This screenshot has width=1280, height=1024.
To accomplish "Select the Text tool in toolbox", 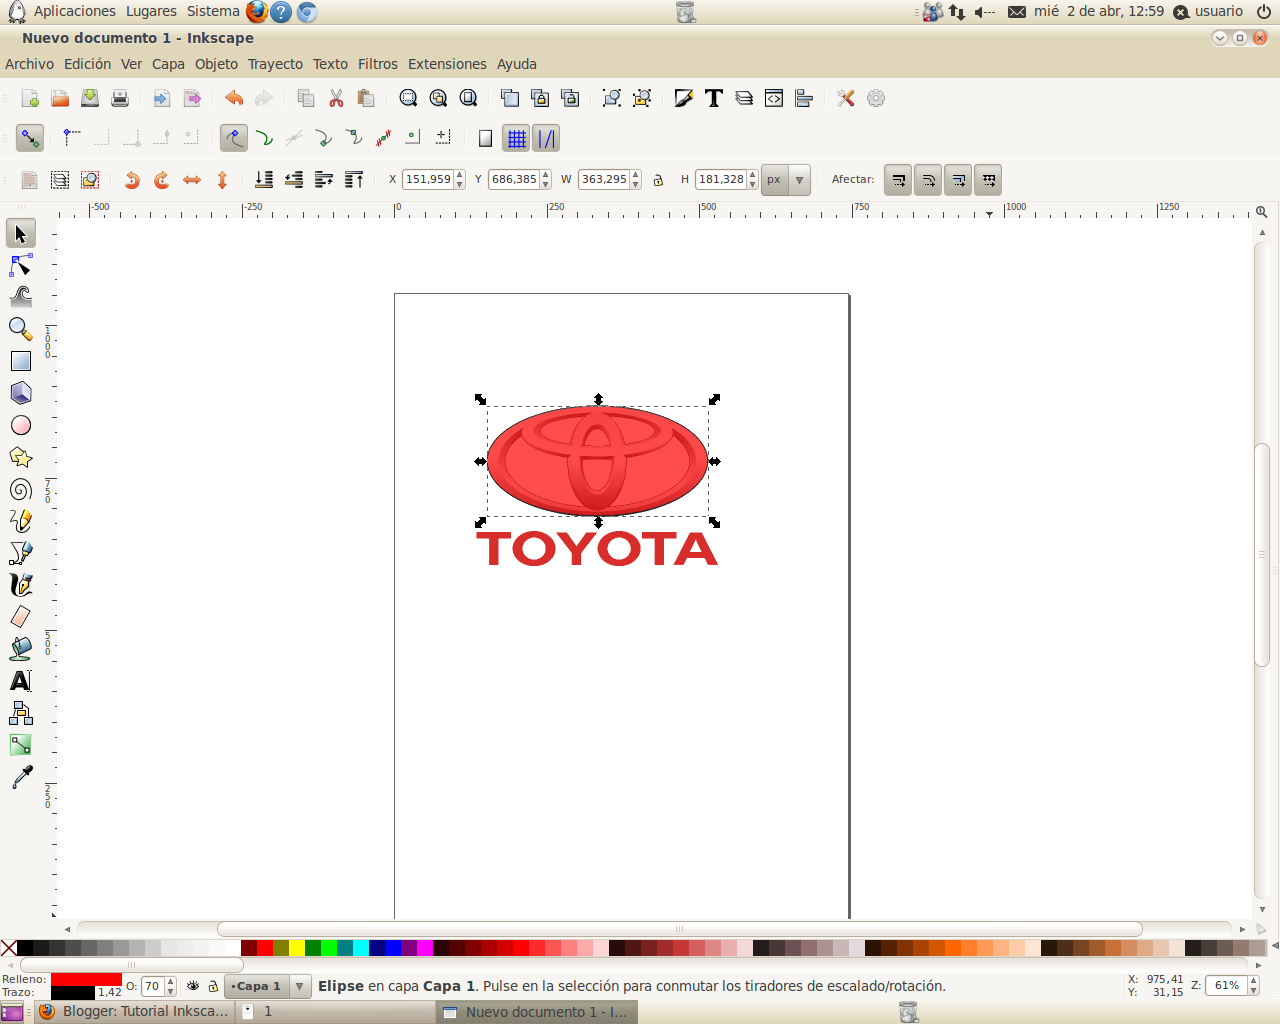I will pyautogui.click(x=20, y=681).
